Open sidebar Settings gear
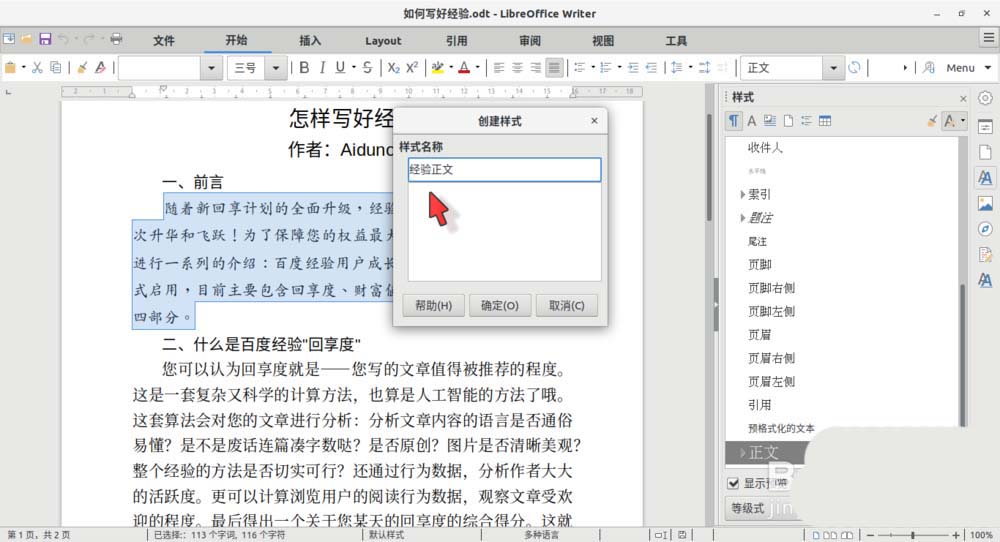The height and width of the screenshot is (542, 1000). 985,98
